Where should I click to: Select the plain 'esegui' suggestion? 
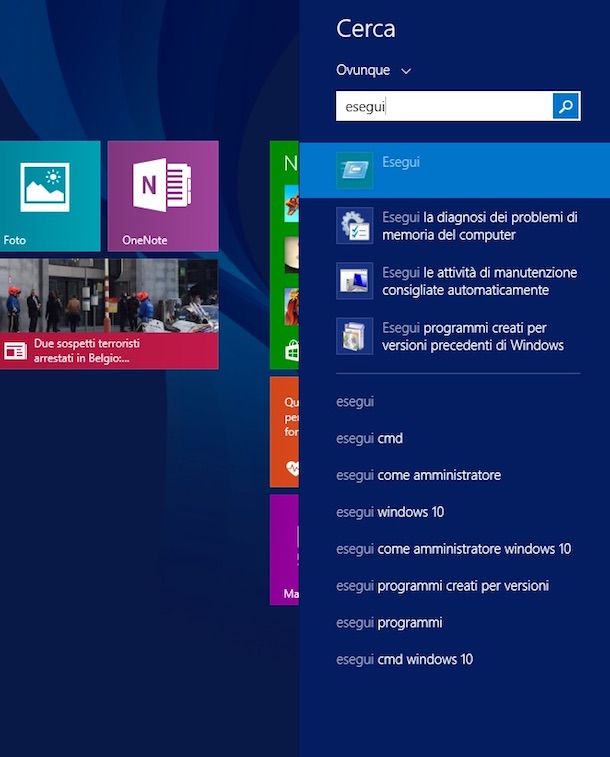(x=355, y=402)
